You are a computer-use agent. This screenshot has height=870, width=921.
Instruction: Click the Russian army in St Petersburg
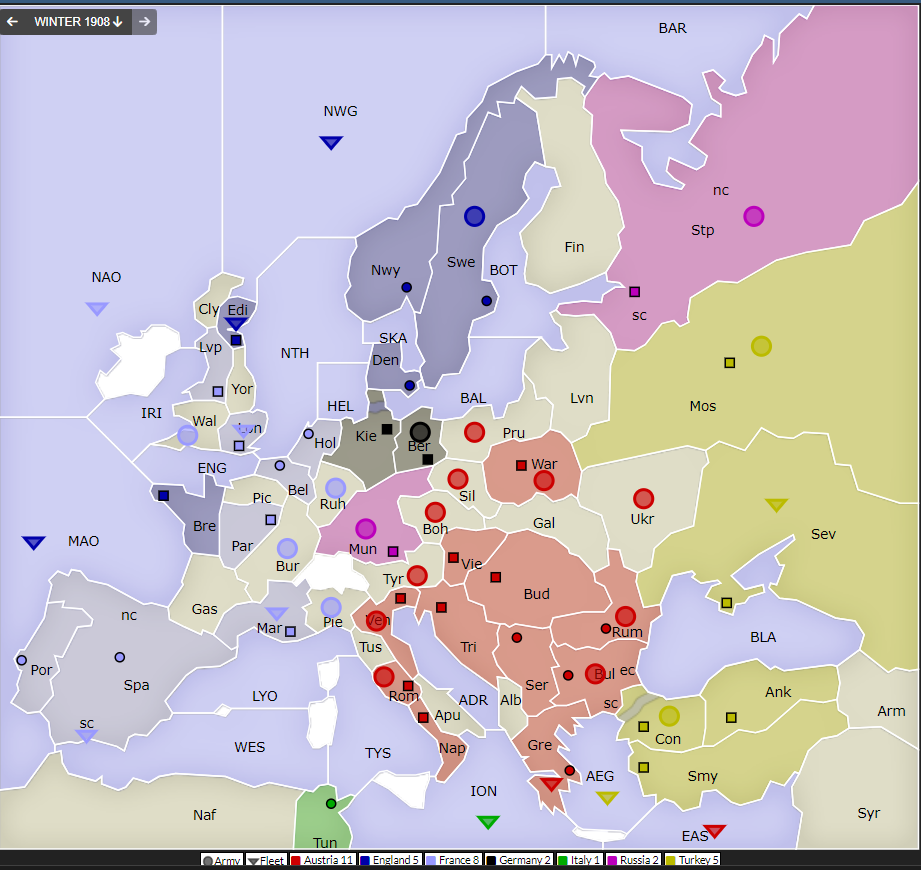[754, 216]
